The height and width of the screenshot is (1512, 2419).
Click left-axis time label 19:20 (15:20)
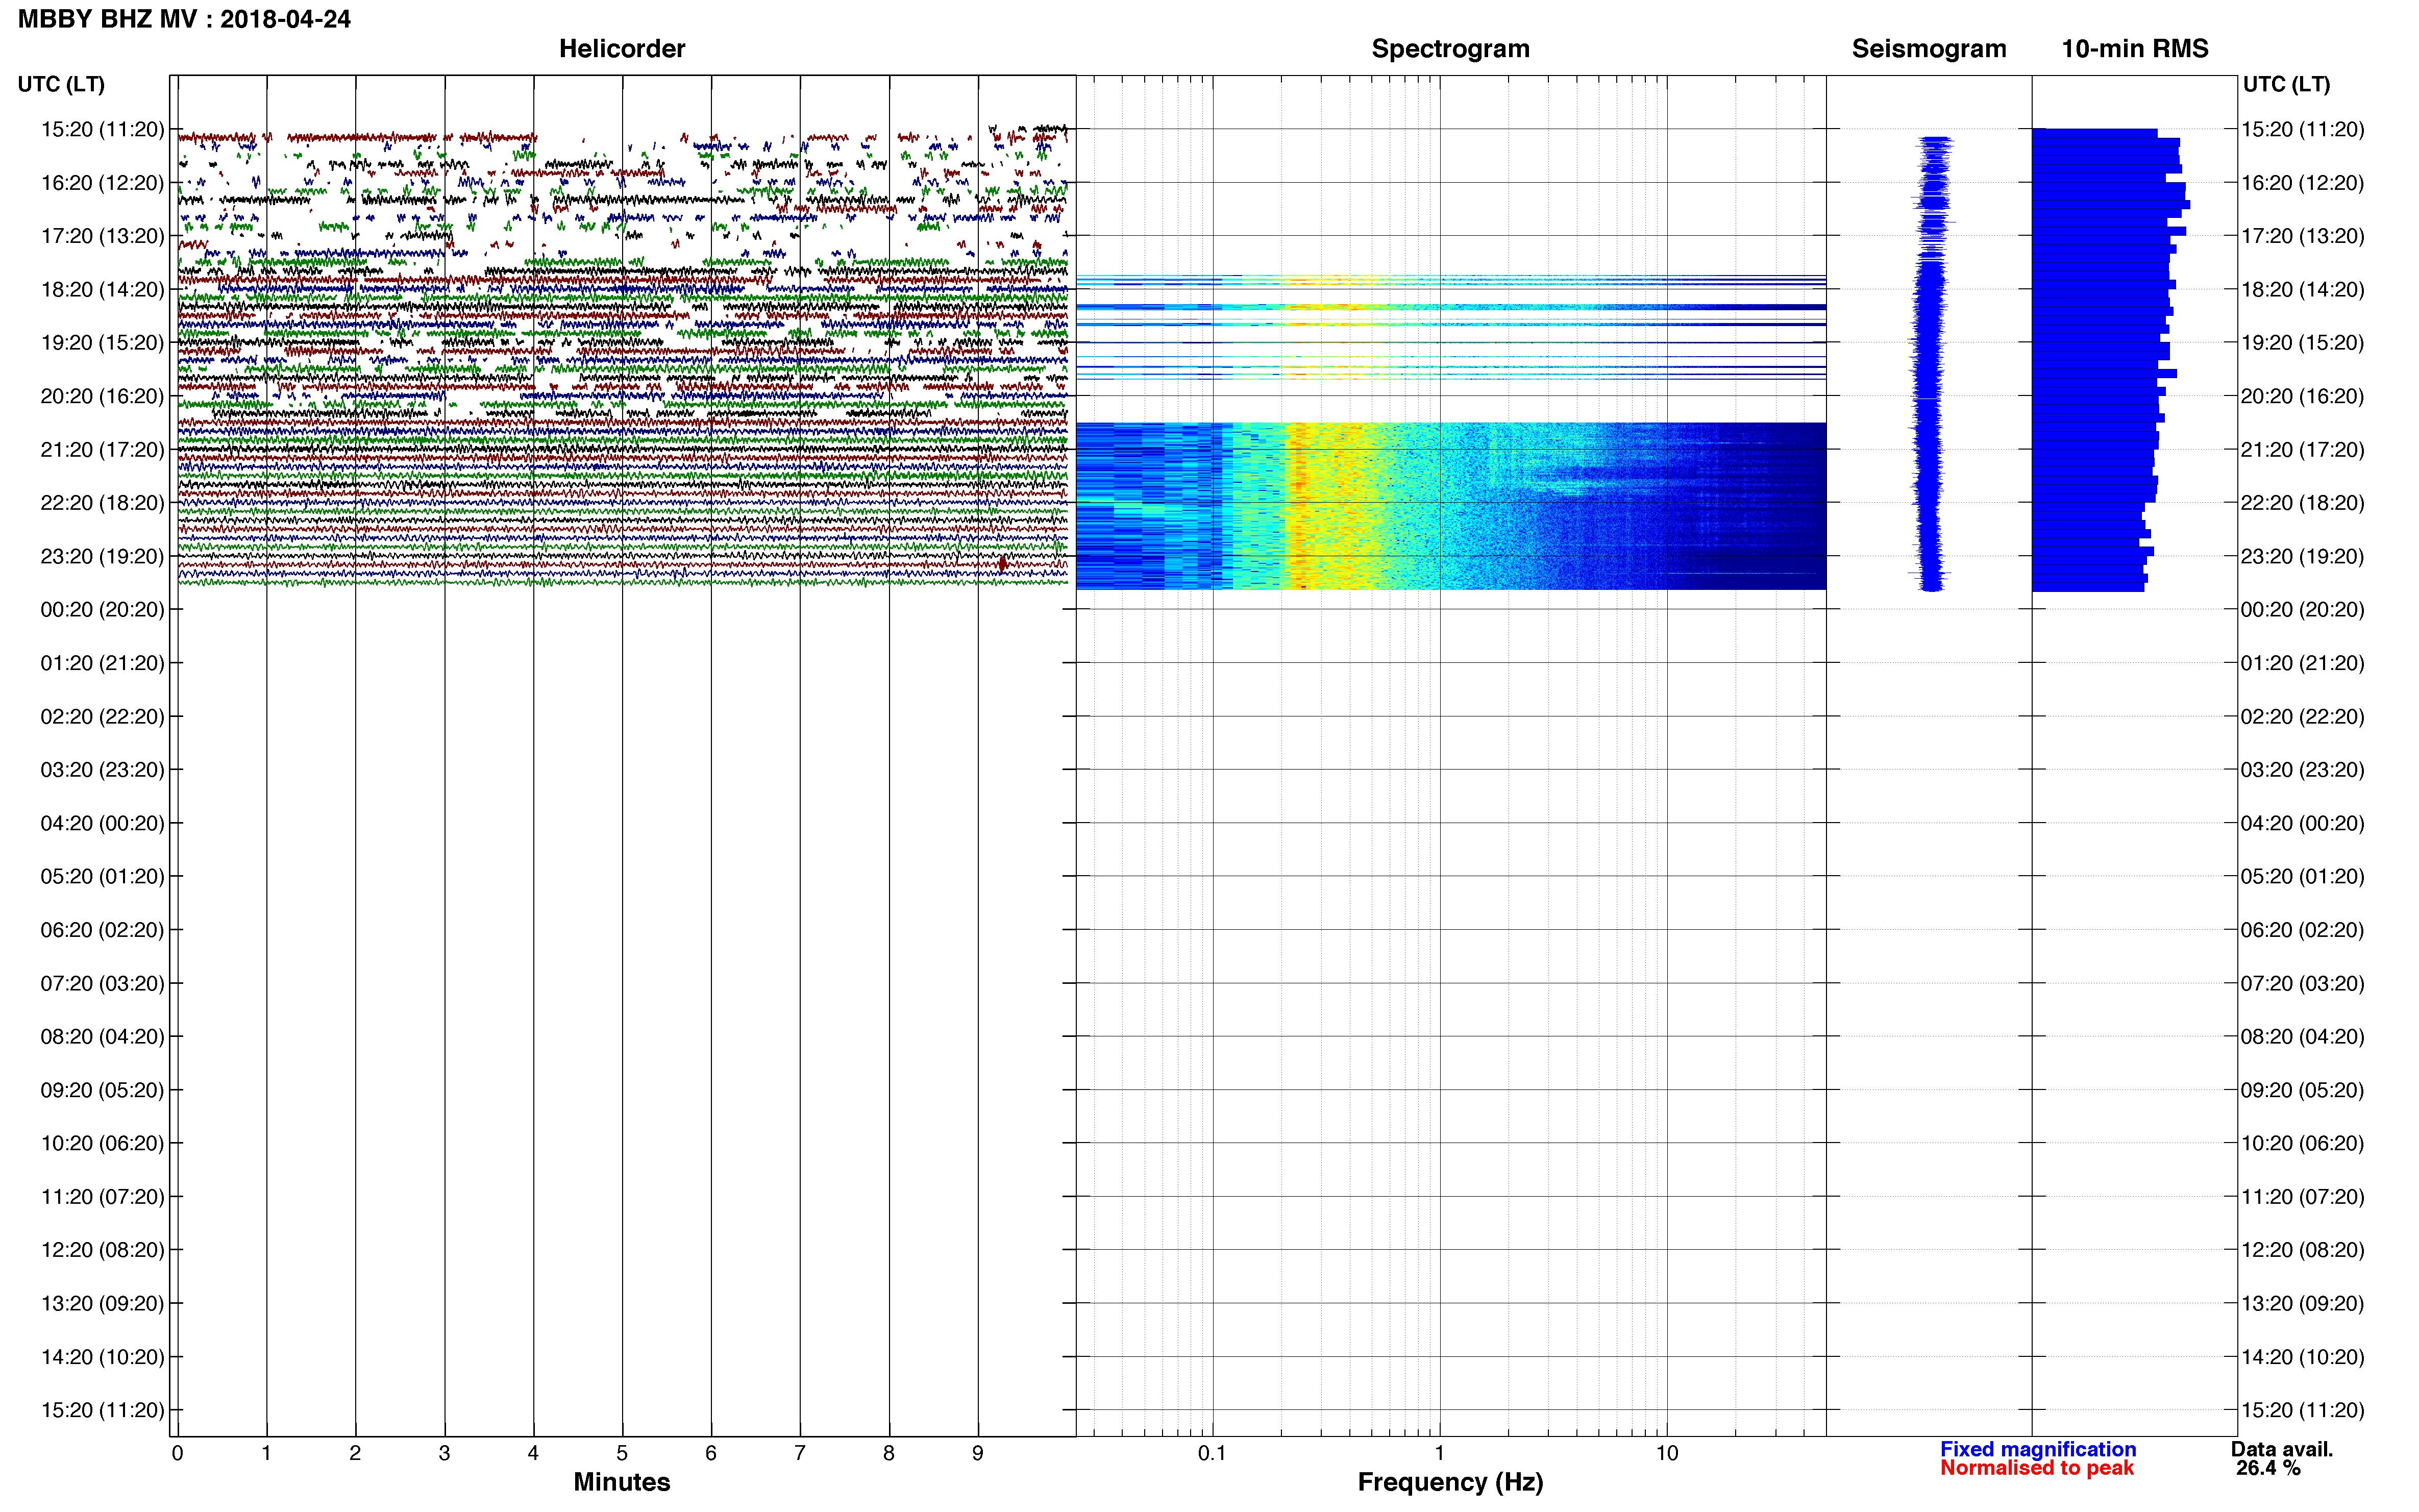[102, 343]
